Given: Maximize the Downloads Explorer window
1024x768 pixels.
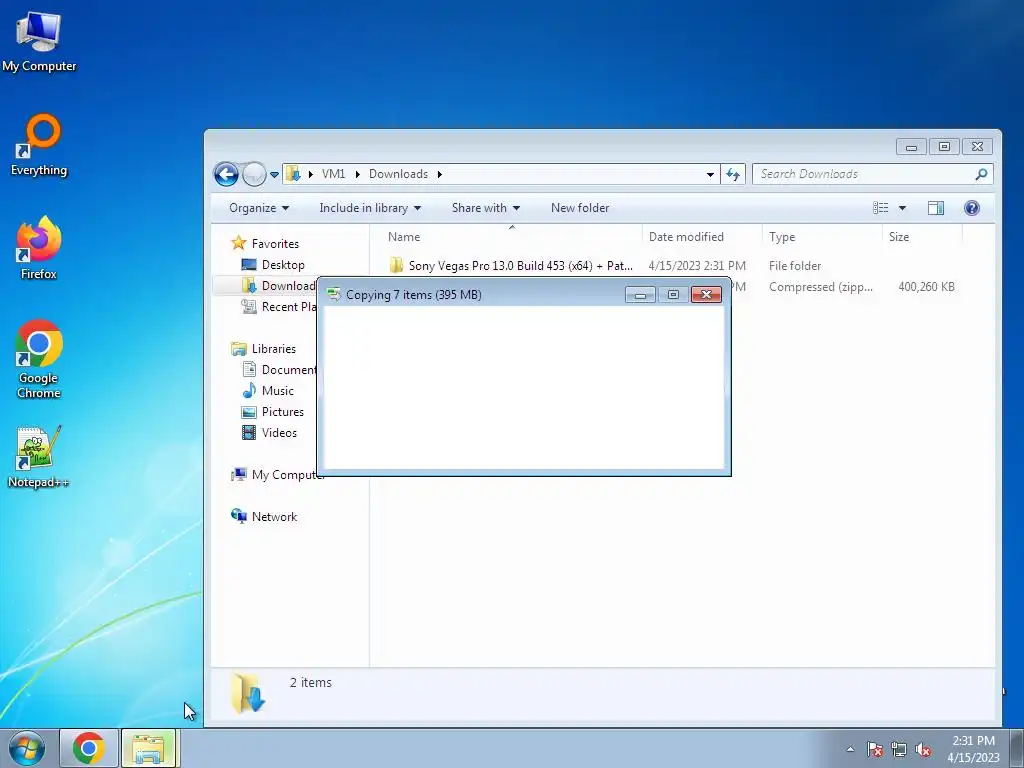Looking at the screenshot, I should coord(944,147).
